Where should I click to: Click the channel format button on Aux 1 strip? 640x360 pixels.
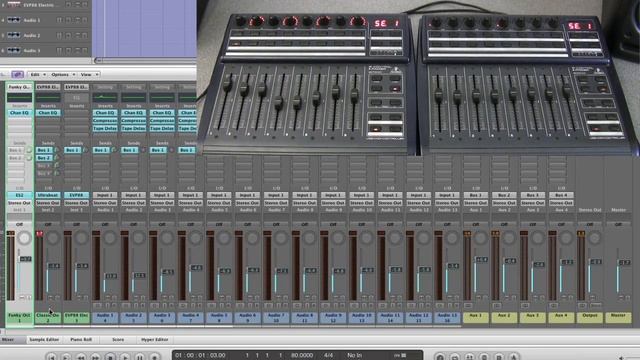click(x=469, y=305)
